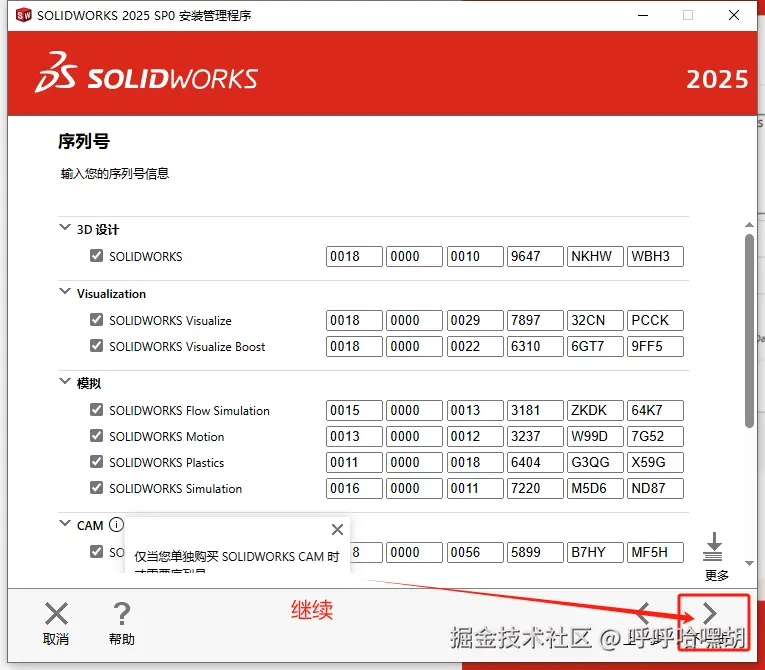The height and width of the screenshot is (670, 765).
Task: Click SOLIDWORKS serial field containing WBH3
Action: [x=655, y=256]
